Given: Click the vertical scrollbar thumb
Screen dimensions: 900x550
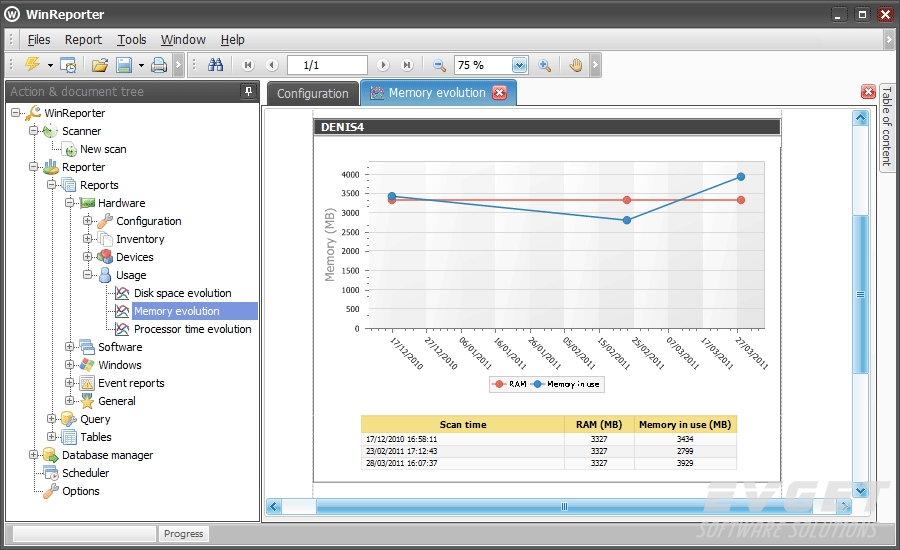Looking at the screenshot, I should (860, 294).
